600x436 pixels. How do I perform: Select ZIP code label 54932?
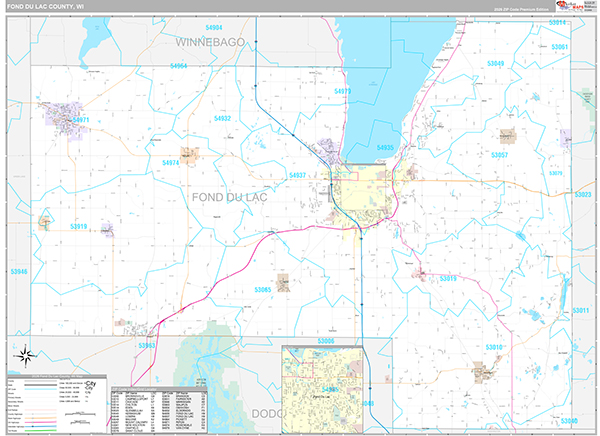pyautogui.click(x=222, y=118)
